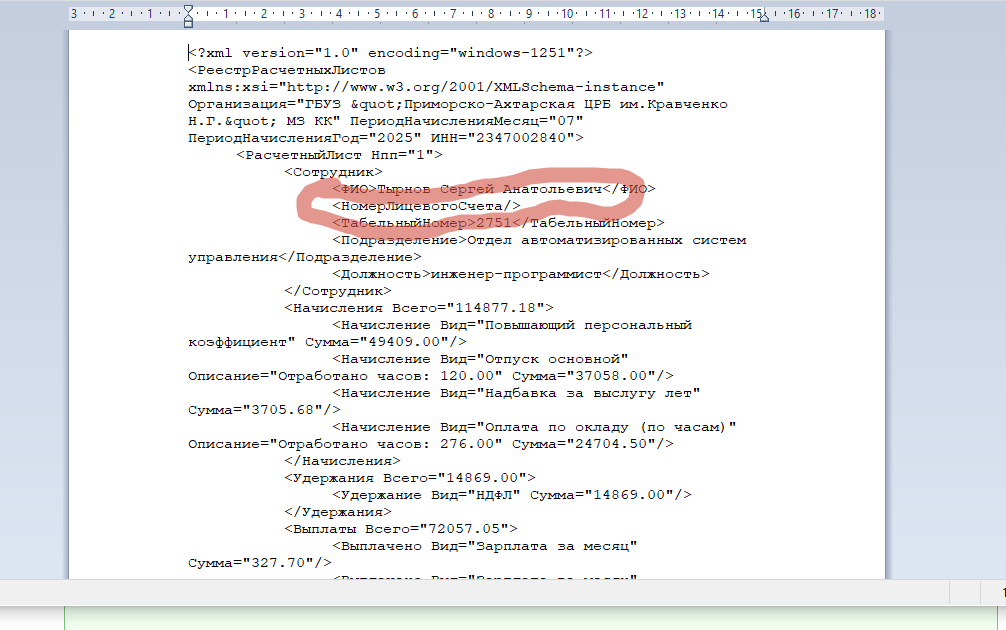Click the left indent box on ruler
1006x630 pixels.
pyautogui.click(x=188, y=24)
